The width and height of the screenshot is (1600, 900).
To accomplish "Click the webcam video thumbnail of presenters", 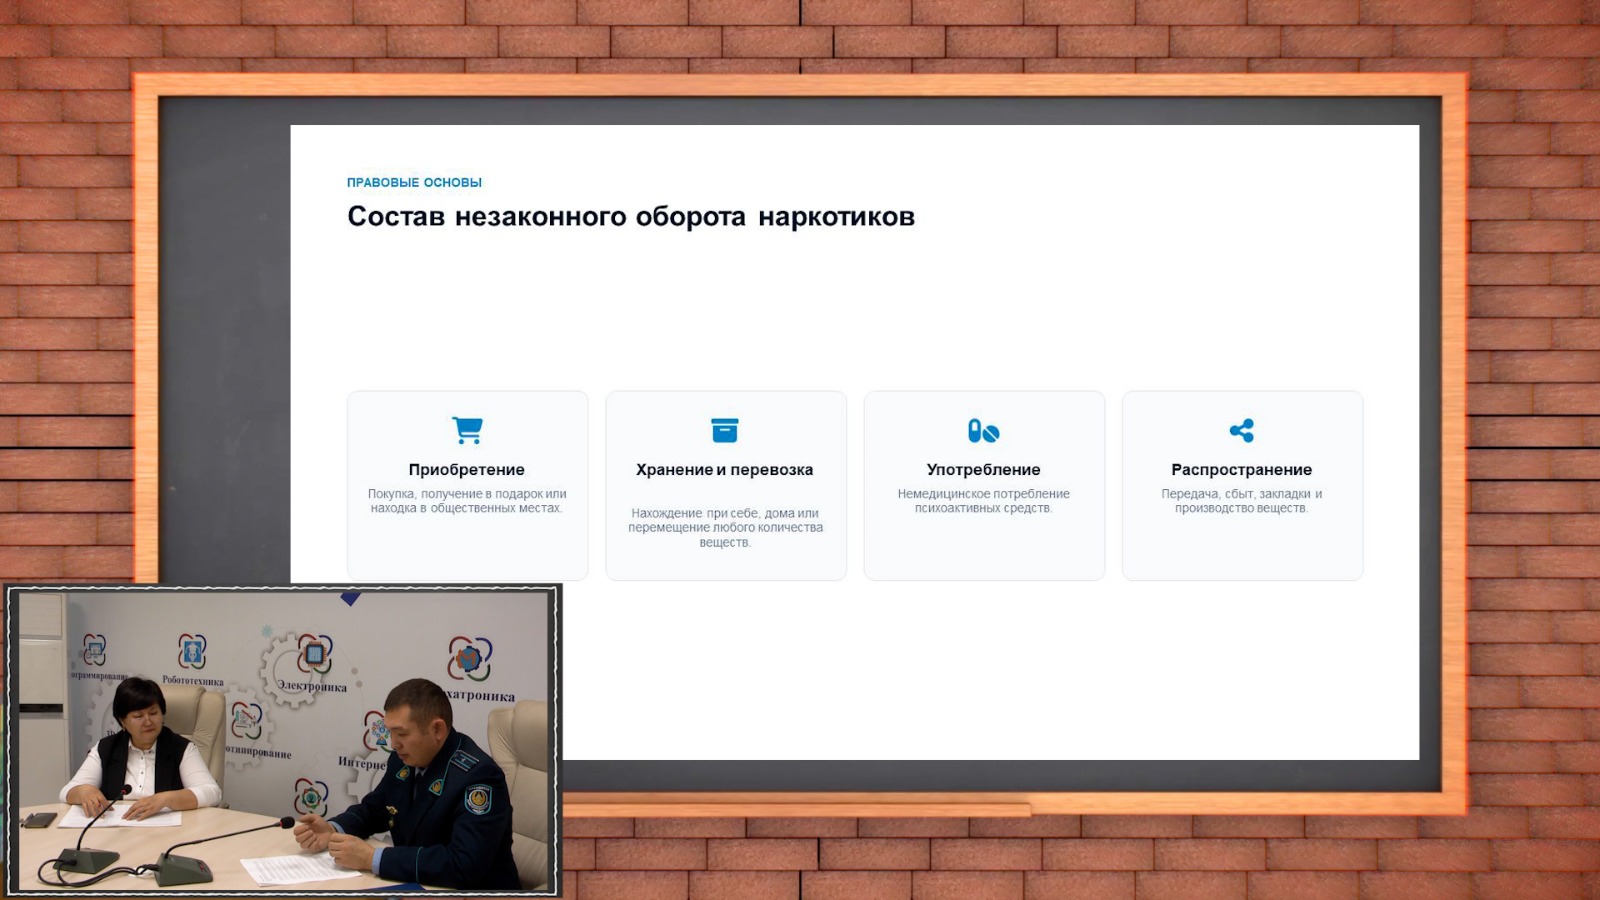I will 283,740.
